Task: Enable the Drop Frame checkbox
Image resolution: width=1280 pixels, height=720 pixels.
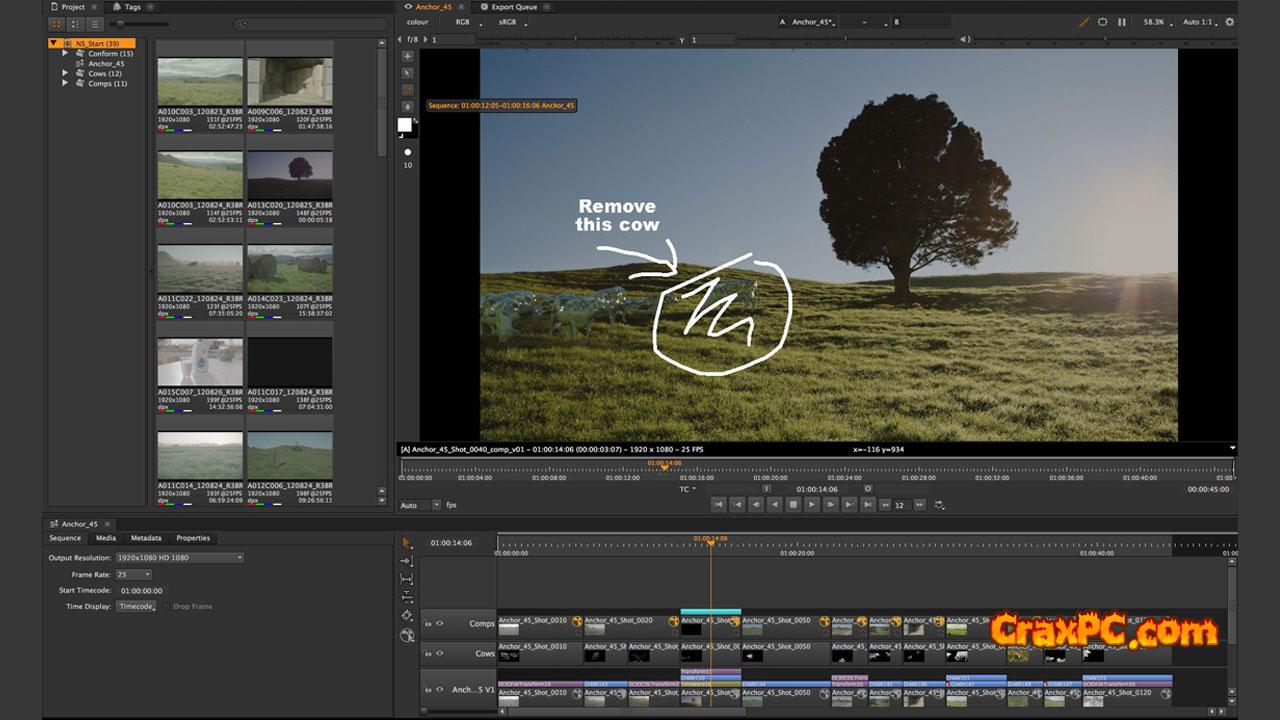Action: coord(166,607)
